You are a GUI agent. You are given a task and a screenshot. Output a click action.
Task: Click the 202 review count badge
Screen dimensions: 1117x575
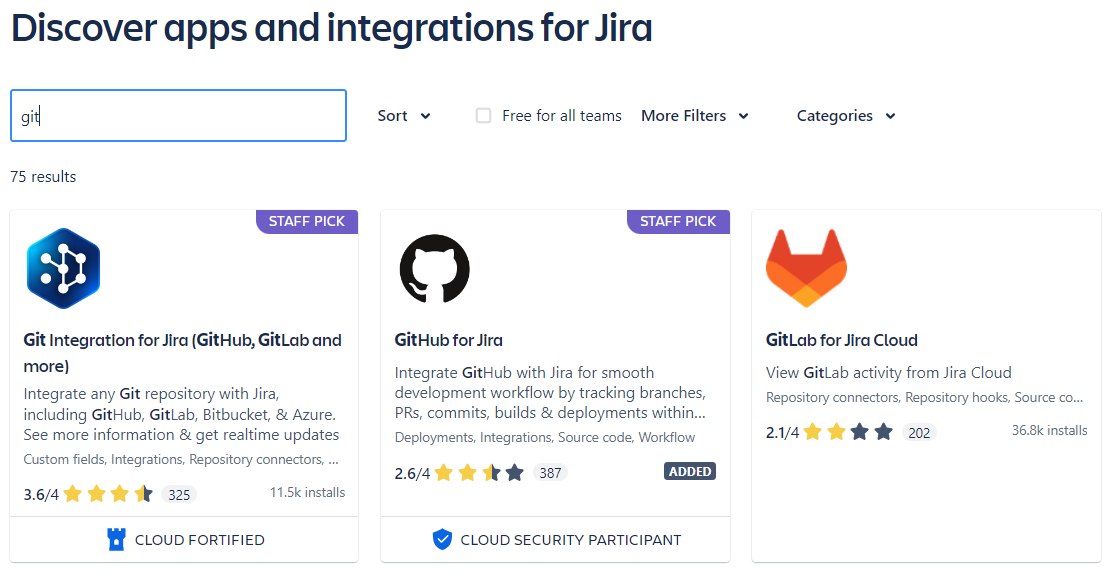click(919, 432)
